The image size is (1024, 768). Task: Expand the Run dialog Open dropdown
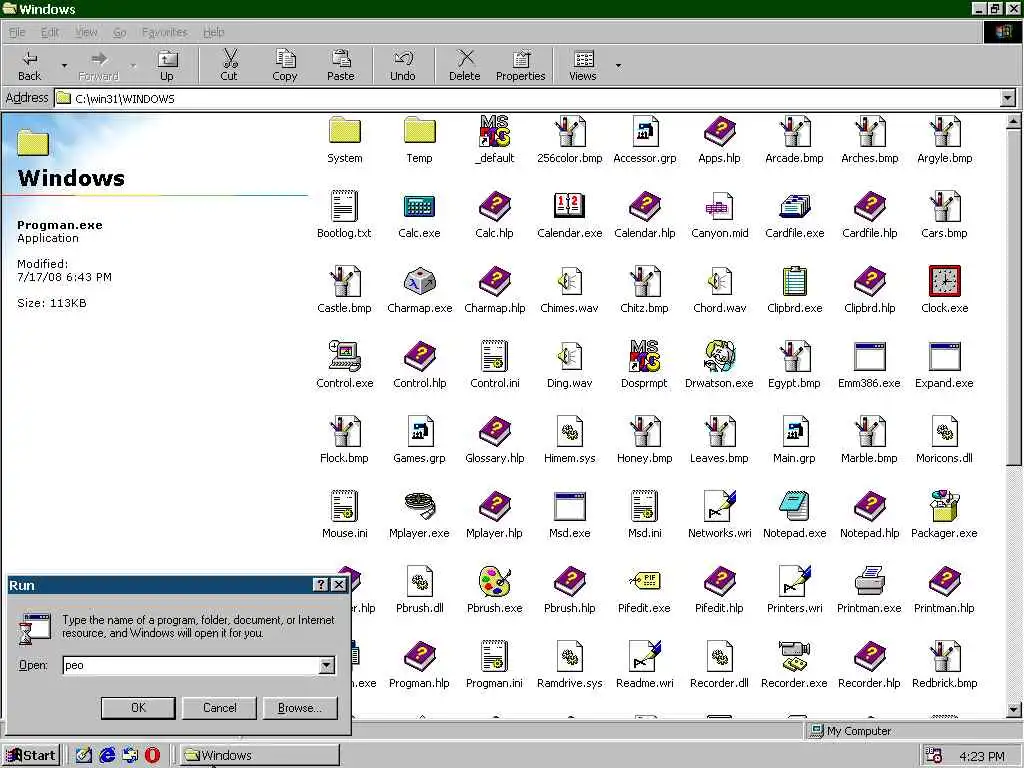(327, 665)
